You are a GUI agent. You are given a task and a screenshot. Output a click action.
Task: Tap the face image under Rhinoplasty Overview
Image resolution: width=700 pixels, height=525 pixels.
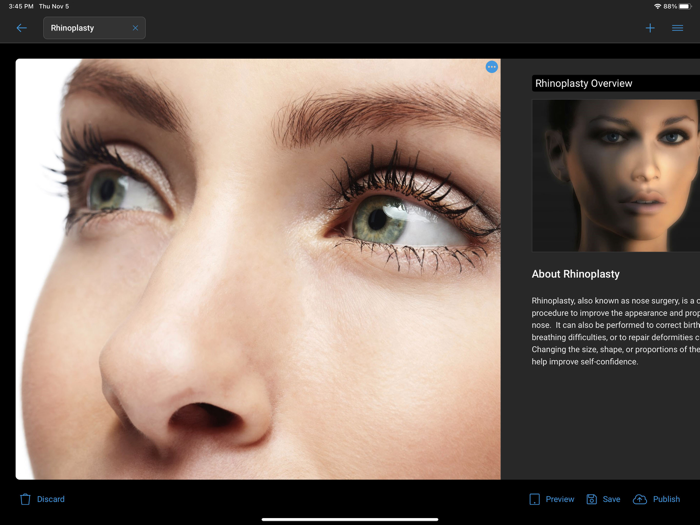(x=615, y=175)
